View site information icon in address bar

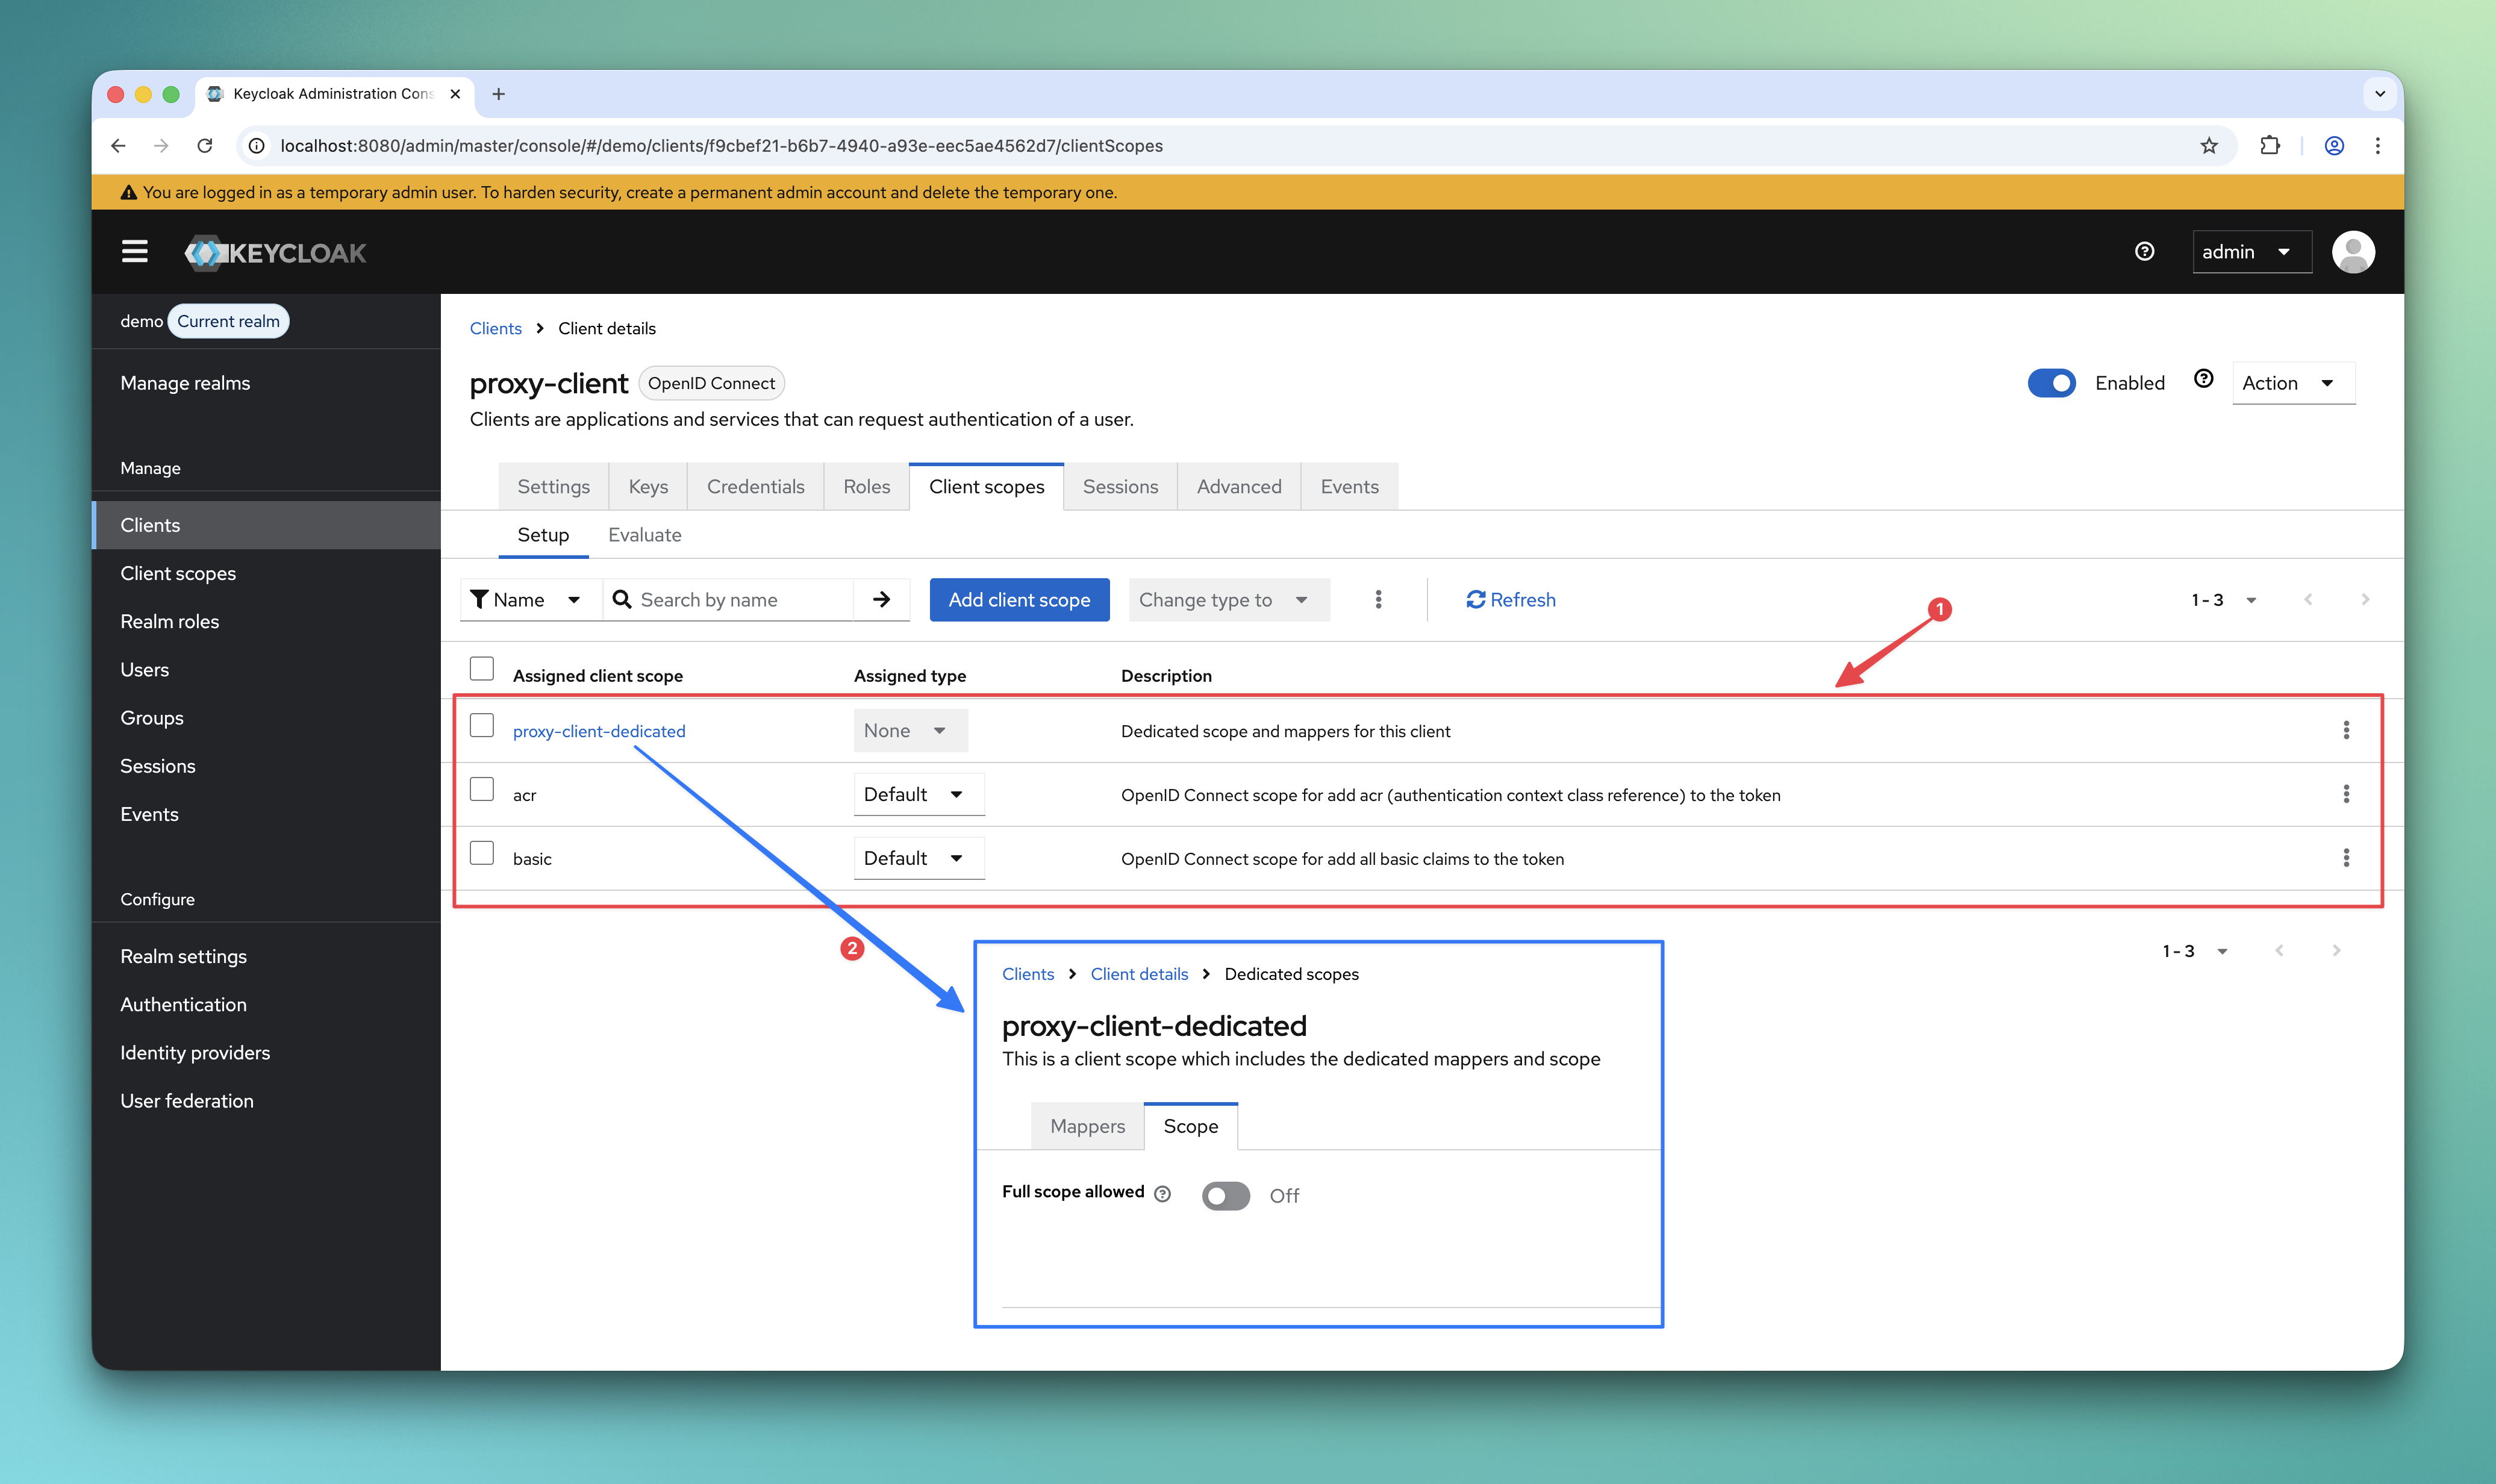257,146
